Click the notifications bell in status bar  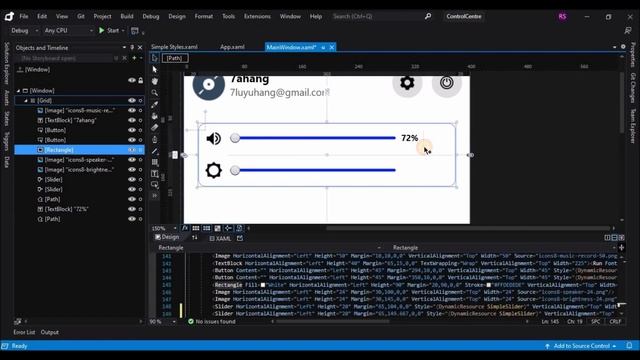coord(629,345)
